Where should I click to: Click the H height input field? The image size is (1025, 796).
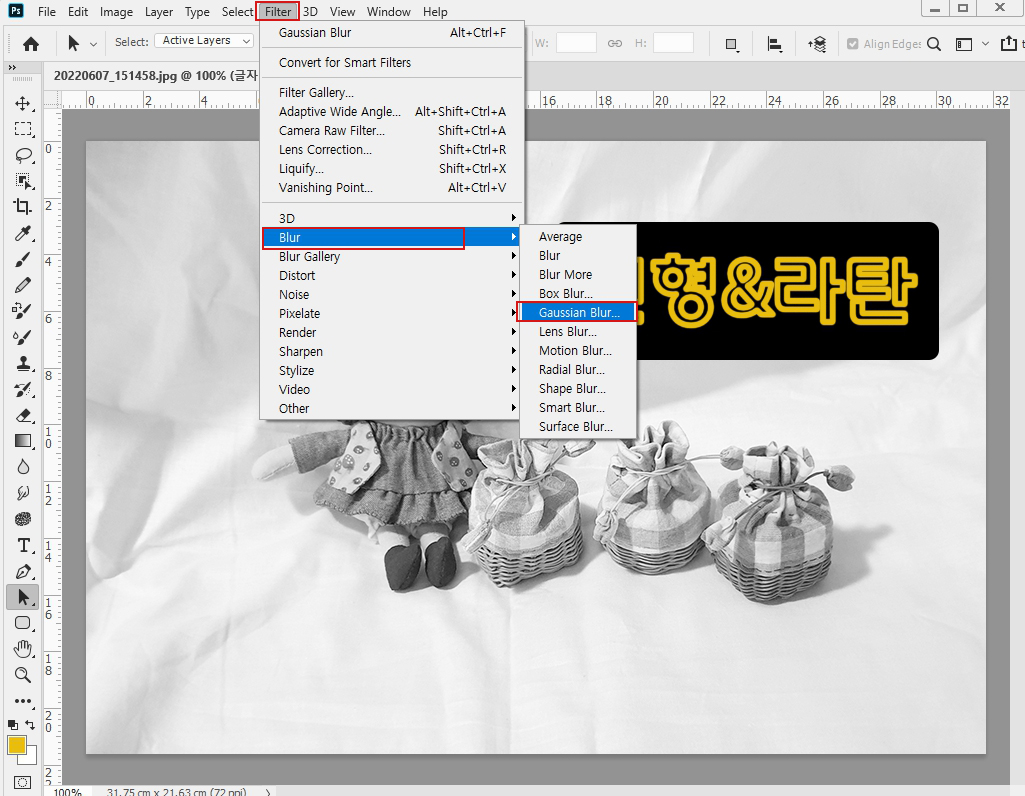coord(673,43)
